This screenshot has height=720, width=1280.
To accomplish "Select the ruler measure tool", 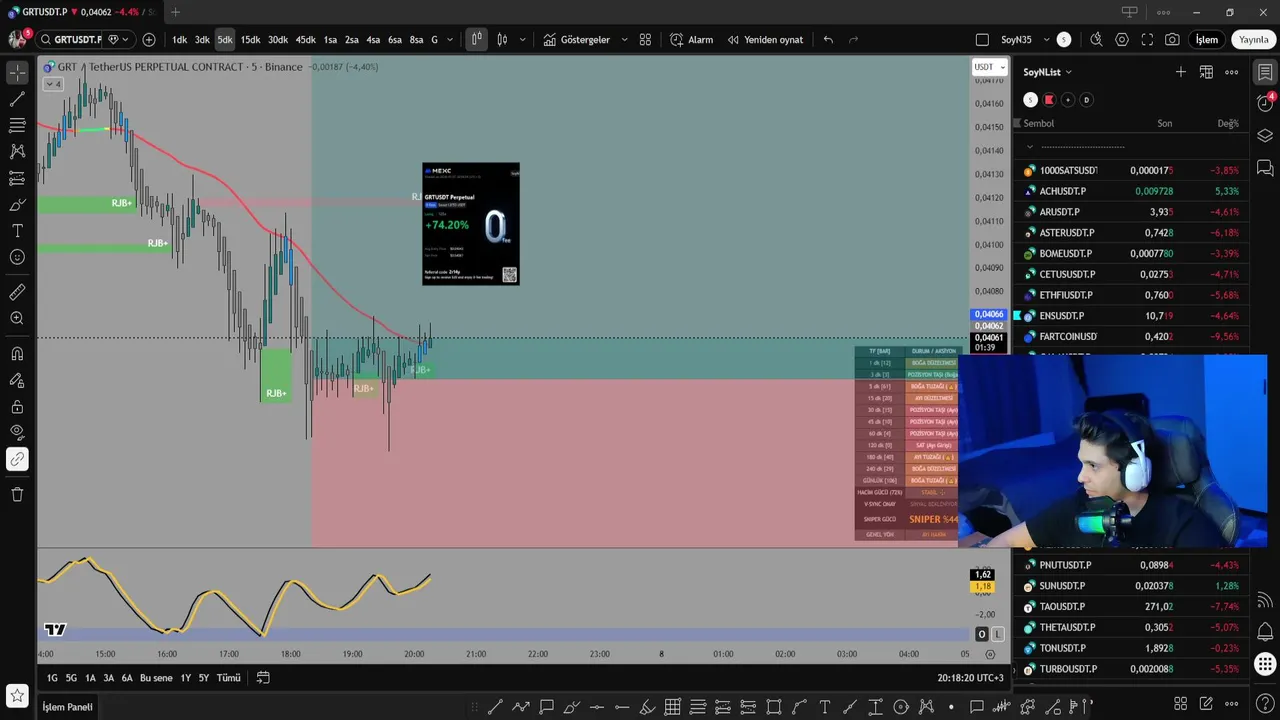I will [x=17, y=292].
